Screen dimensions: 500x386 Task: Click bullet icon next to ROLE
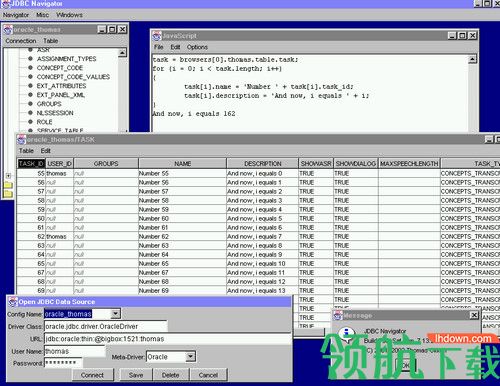(30, 121)
